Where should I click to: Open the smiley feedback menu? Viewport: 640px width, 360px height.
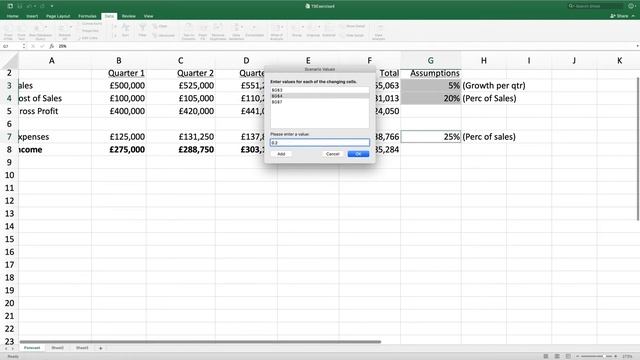tap(631, 6)
